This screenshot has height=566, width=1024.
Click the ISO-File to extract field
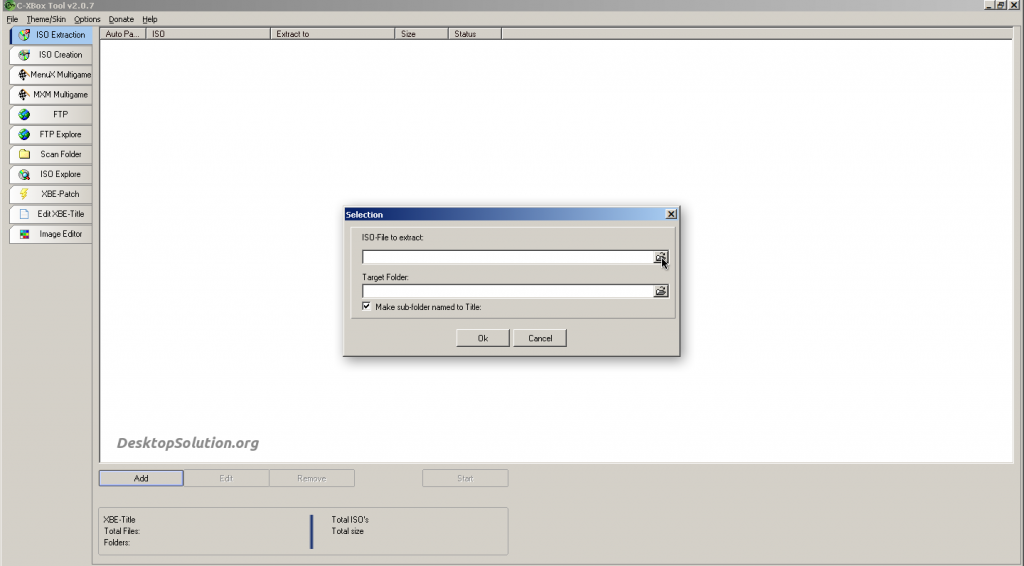click(x=507, y=257)
